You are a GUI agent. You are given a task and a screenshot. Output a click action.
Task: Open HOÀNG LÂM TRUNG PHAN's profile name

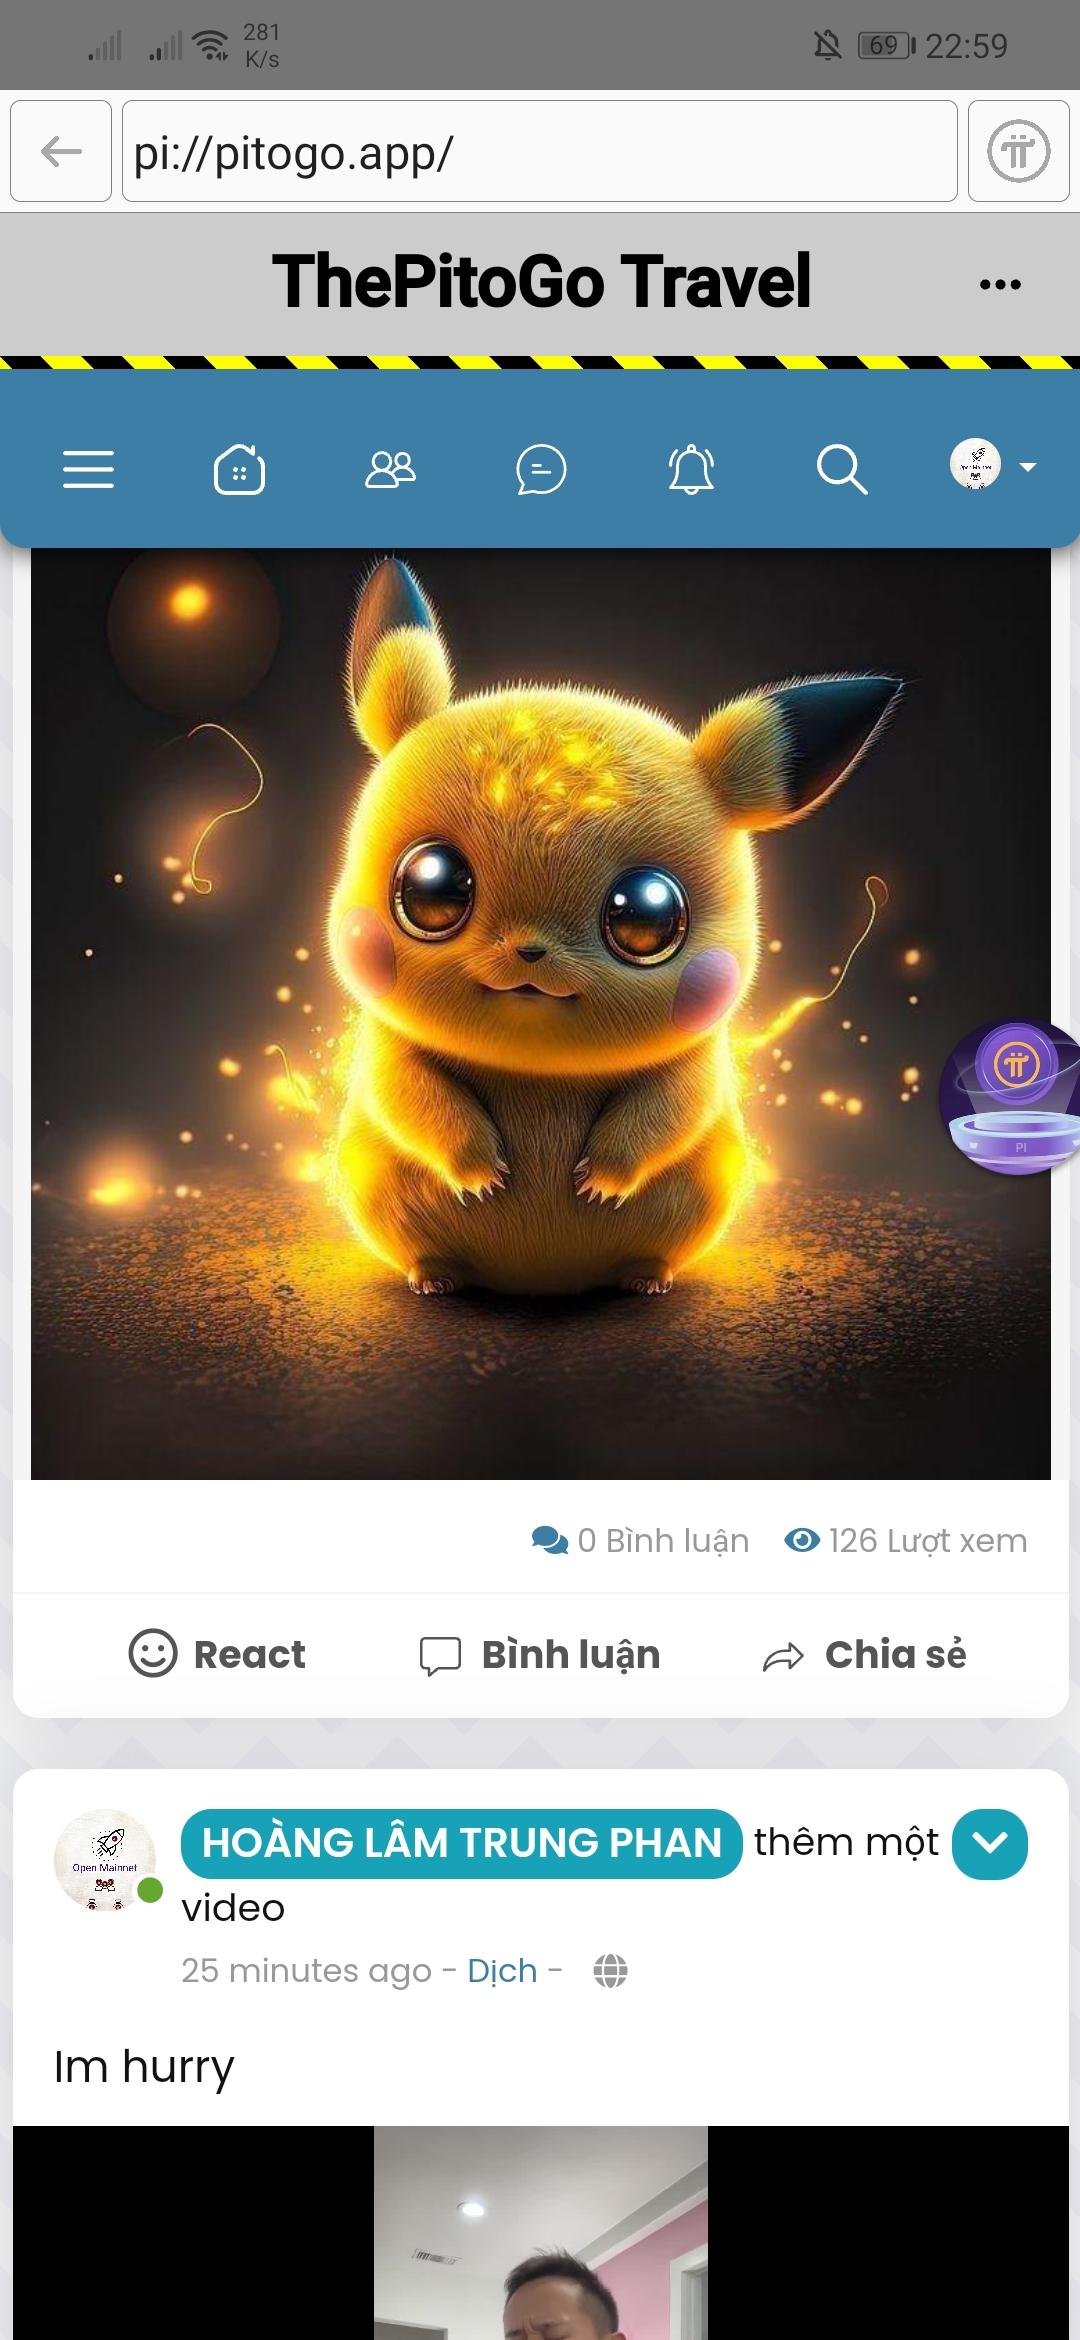[x=462, y=1843]
